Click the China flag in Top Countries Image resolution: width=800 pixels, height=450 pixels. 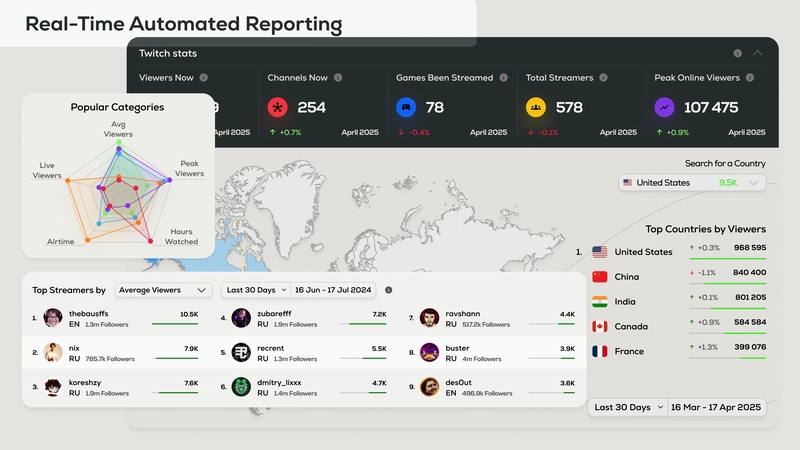click(599, 277)
